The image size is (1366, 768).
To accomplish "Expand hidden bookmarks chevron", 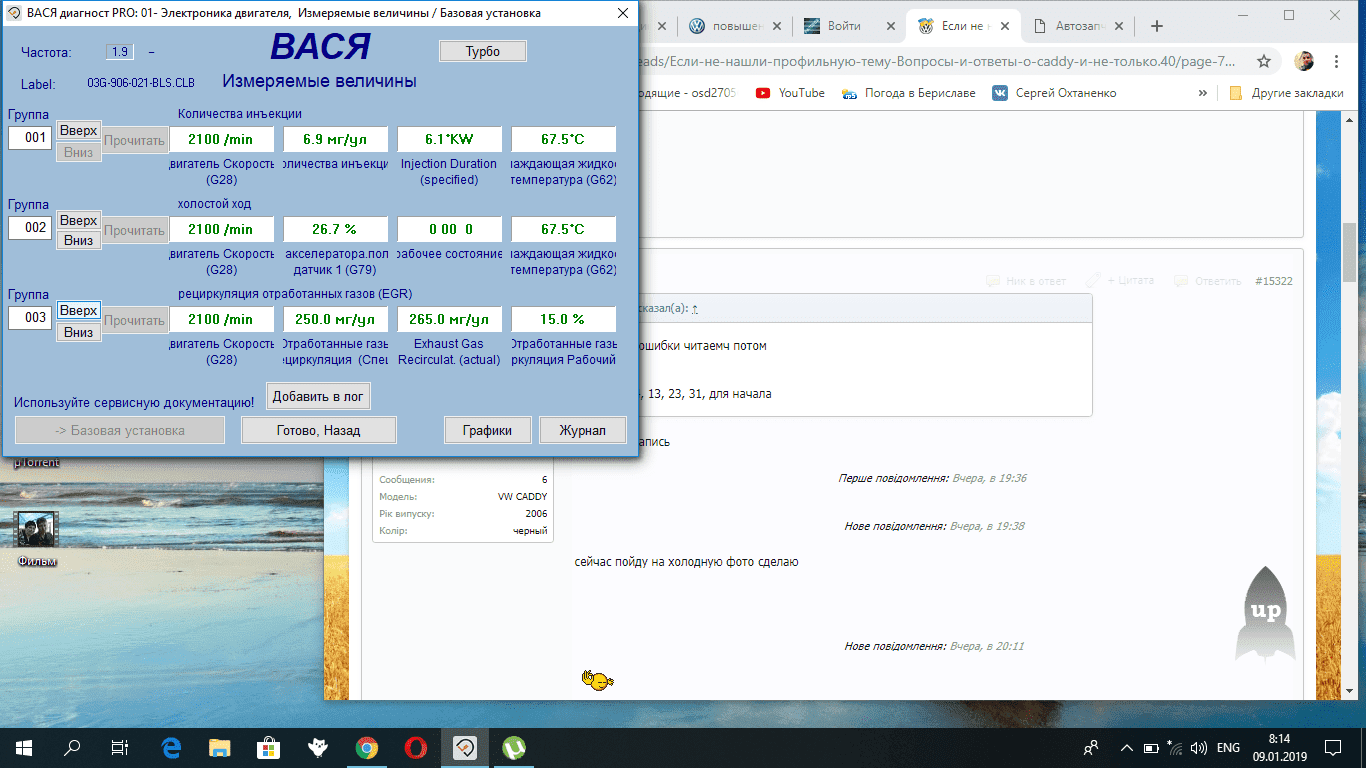I will (1203, 93).
